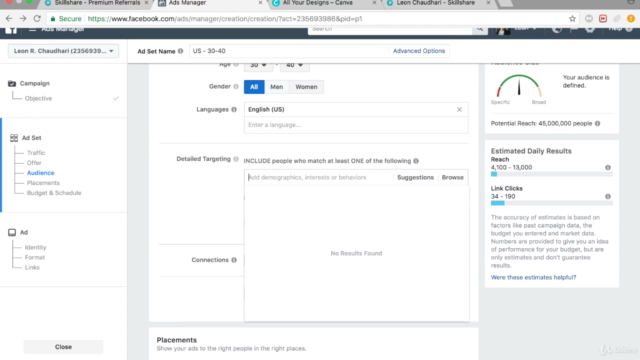
Task: Click the Placements section heading
Action: [177, 340]
